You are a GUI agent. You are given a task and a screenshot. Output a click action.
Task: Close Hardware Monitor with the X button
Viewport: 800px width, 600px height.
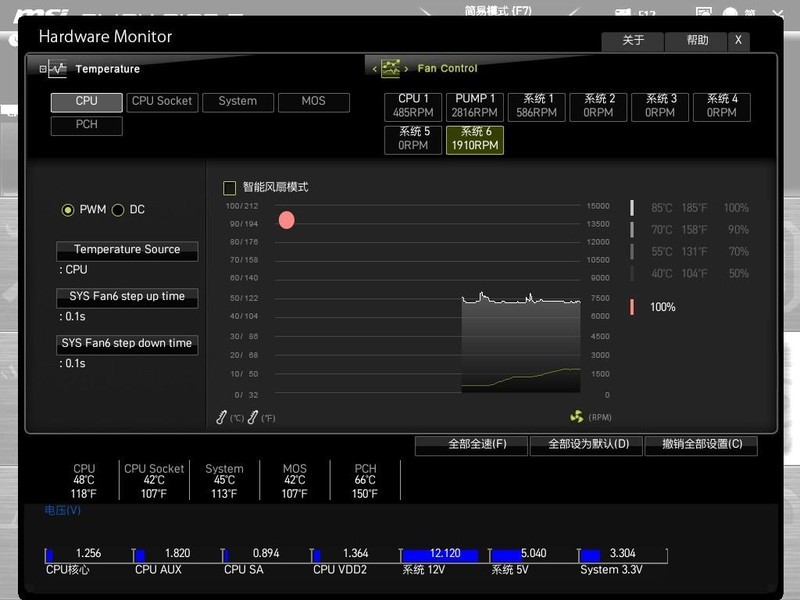738,41
